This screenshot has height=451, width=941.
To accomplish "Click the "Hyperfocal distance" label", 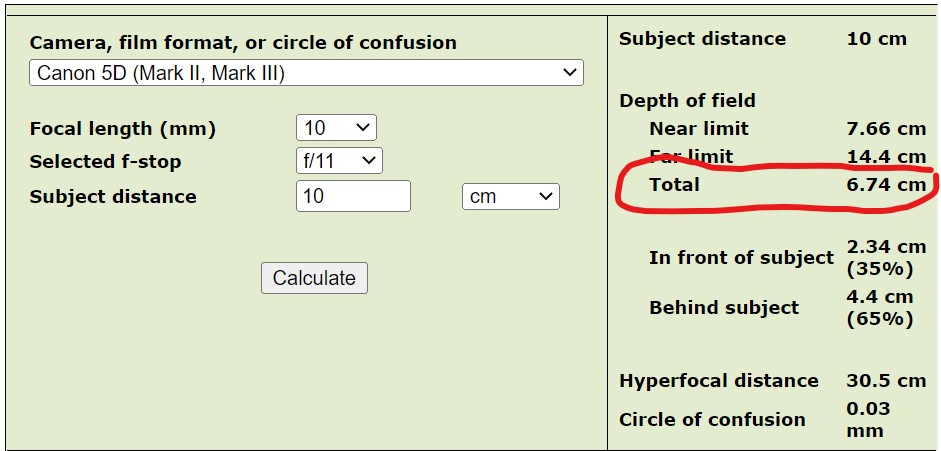I will 718,381.
